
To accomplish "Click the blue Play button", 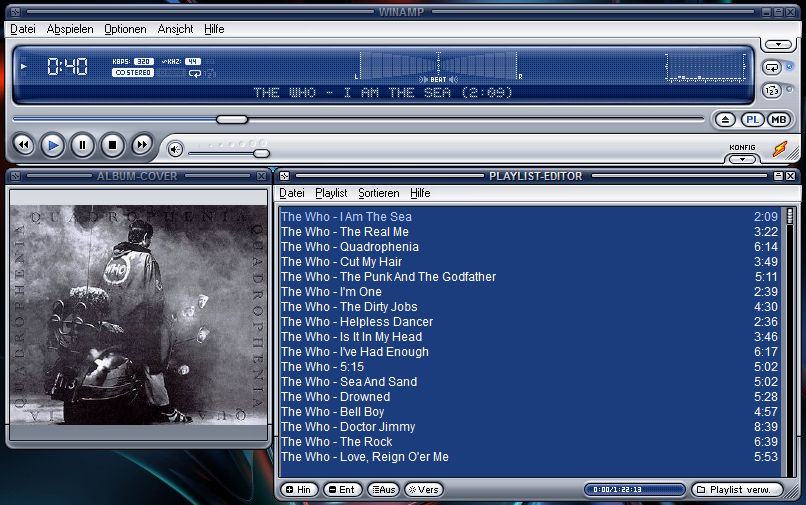I will click(x=52, y=146).
